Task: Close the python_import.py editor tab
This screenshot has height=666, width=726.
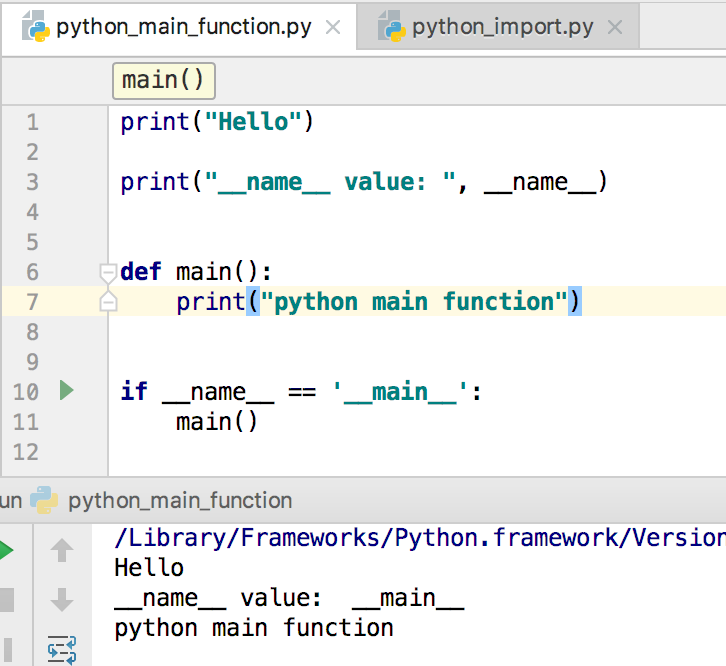Action: pos(615,28)
